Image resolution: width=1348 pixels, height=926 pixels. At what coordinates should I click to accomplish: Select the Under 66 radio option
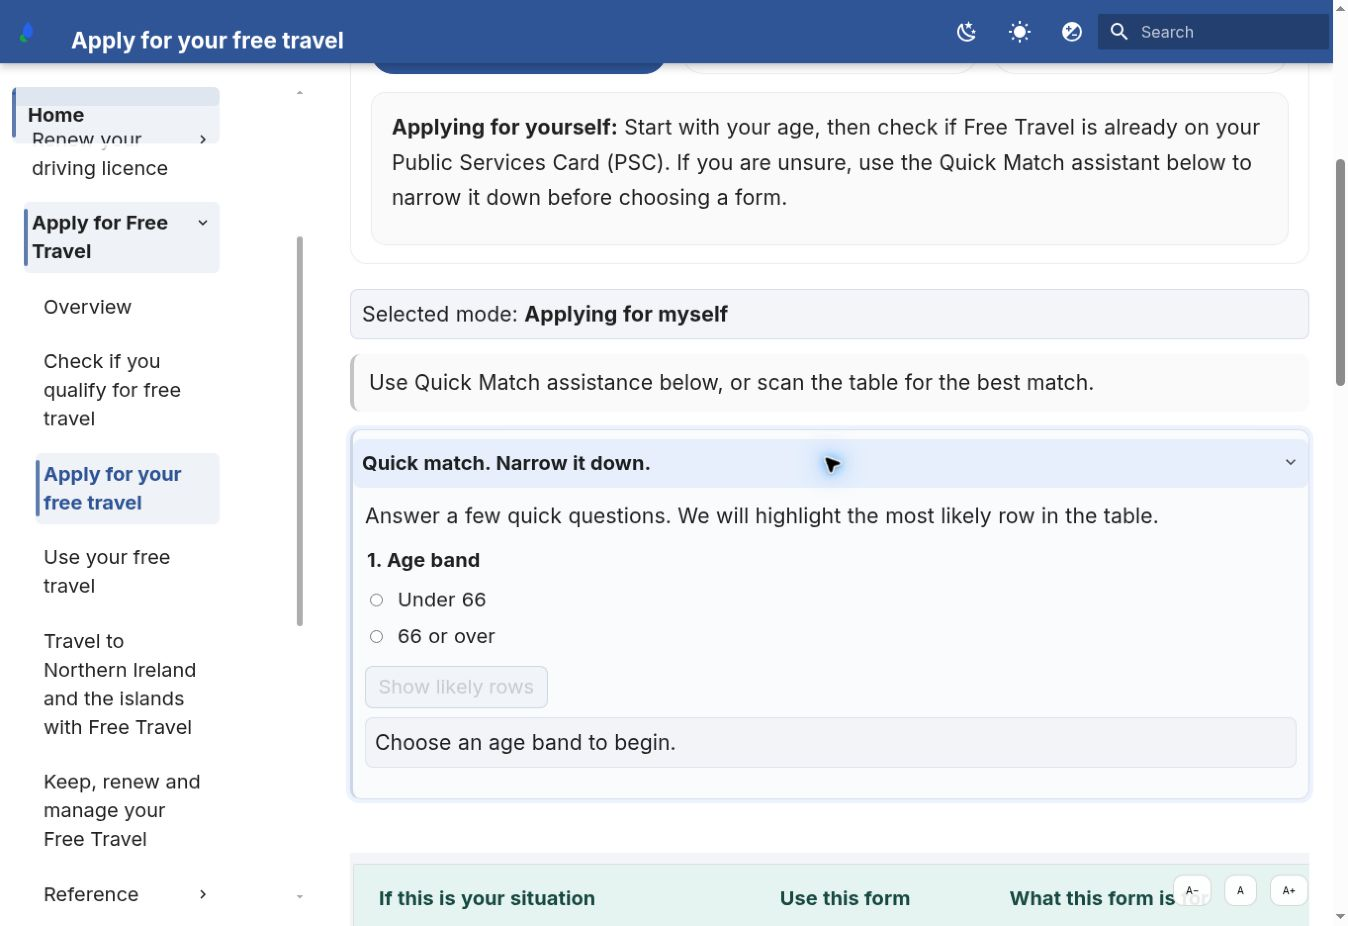coord(376,600)
